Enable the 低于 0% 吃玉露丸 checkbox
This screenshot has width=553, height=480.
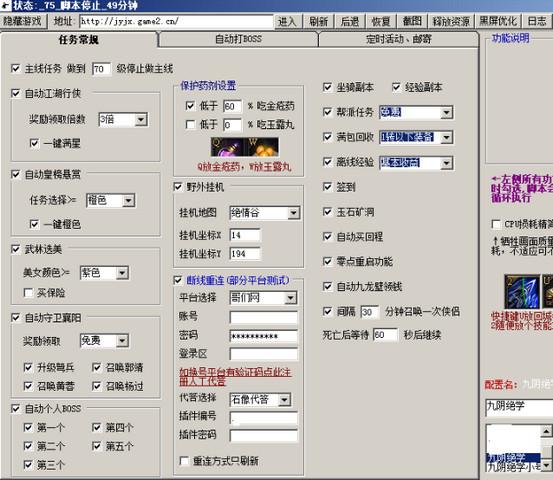(x=190, y=124)
